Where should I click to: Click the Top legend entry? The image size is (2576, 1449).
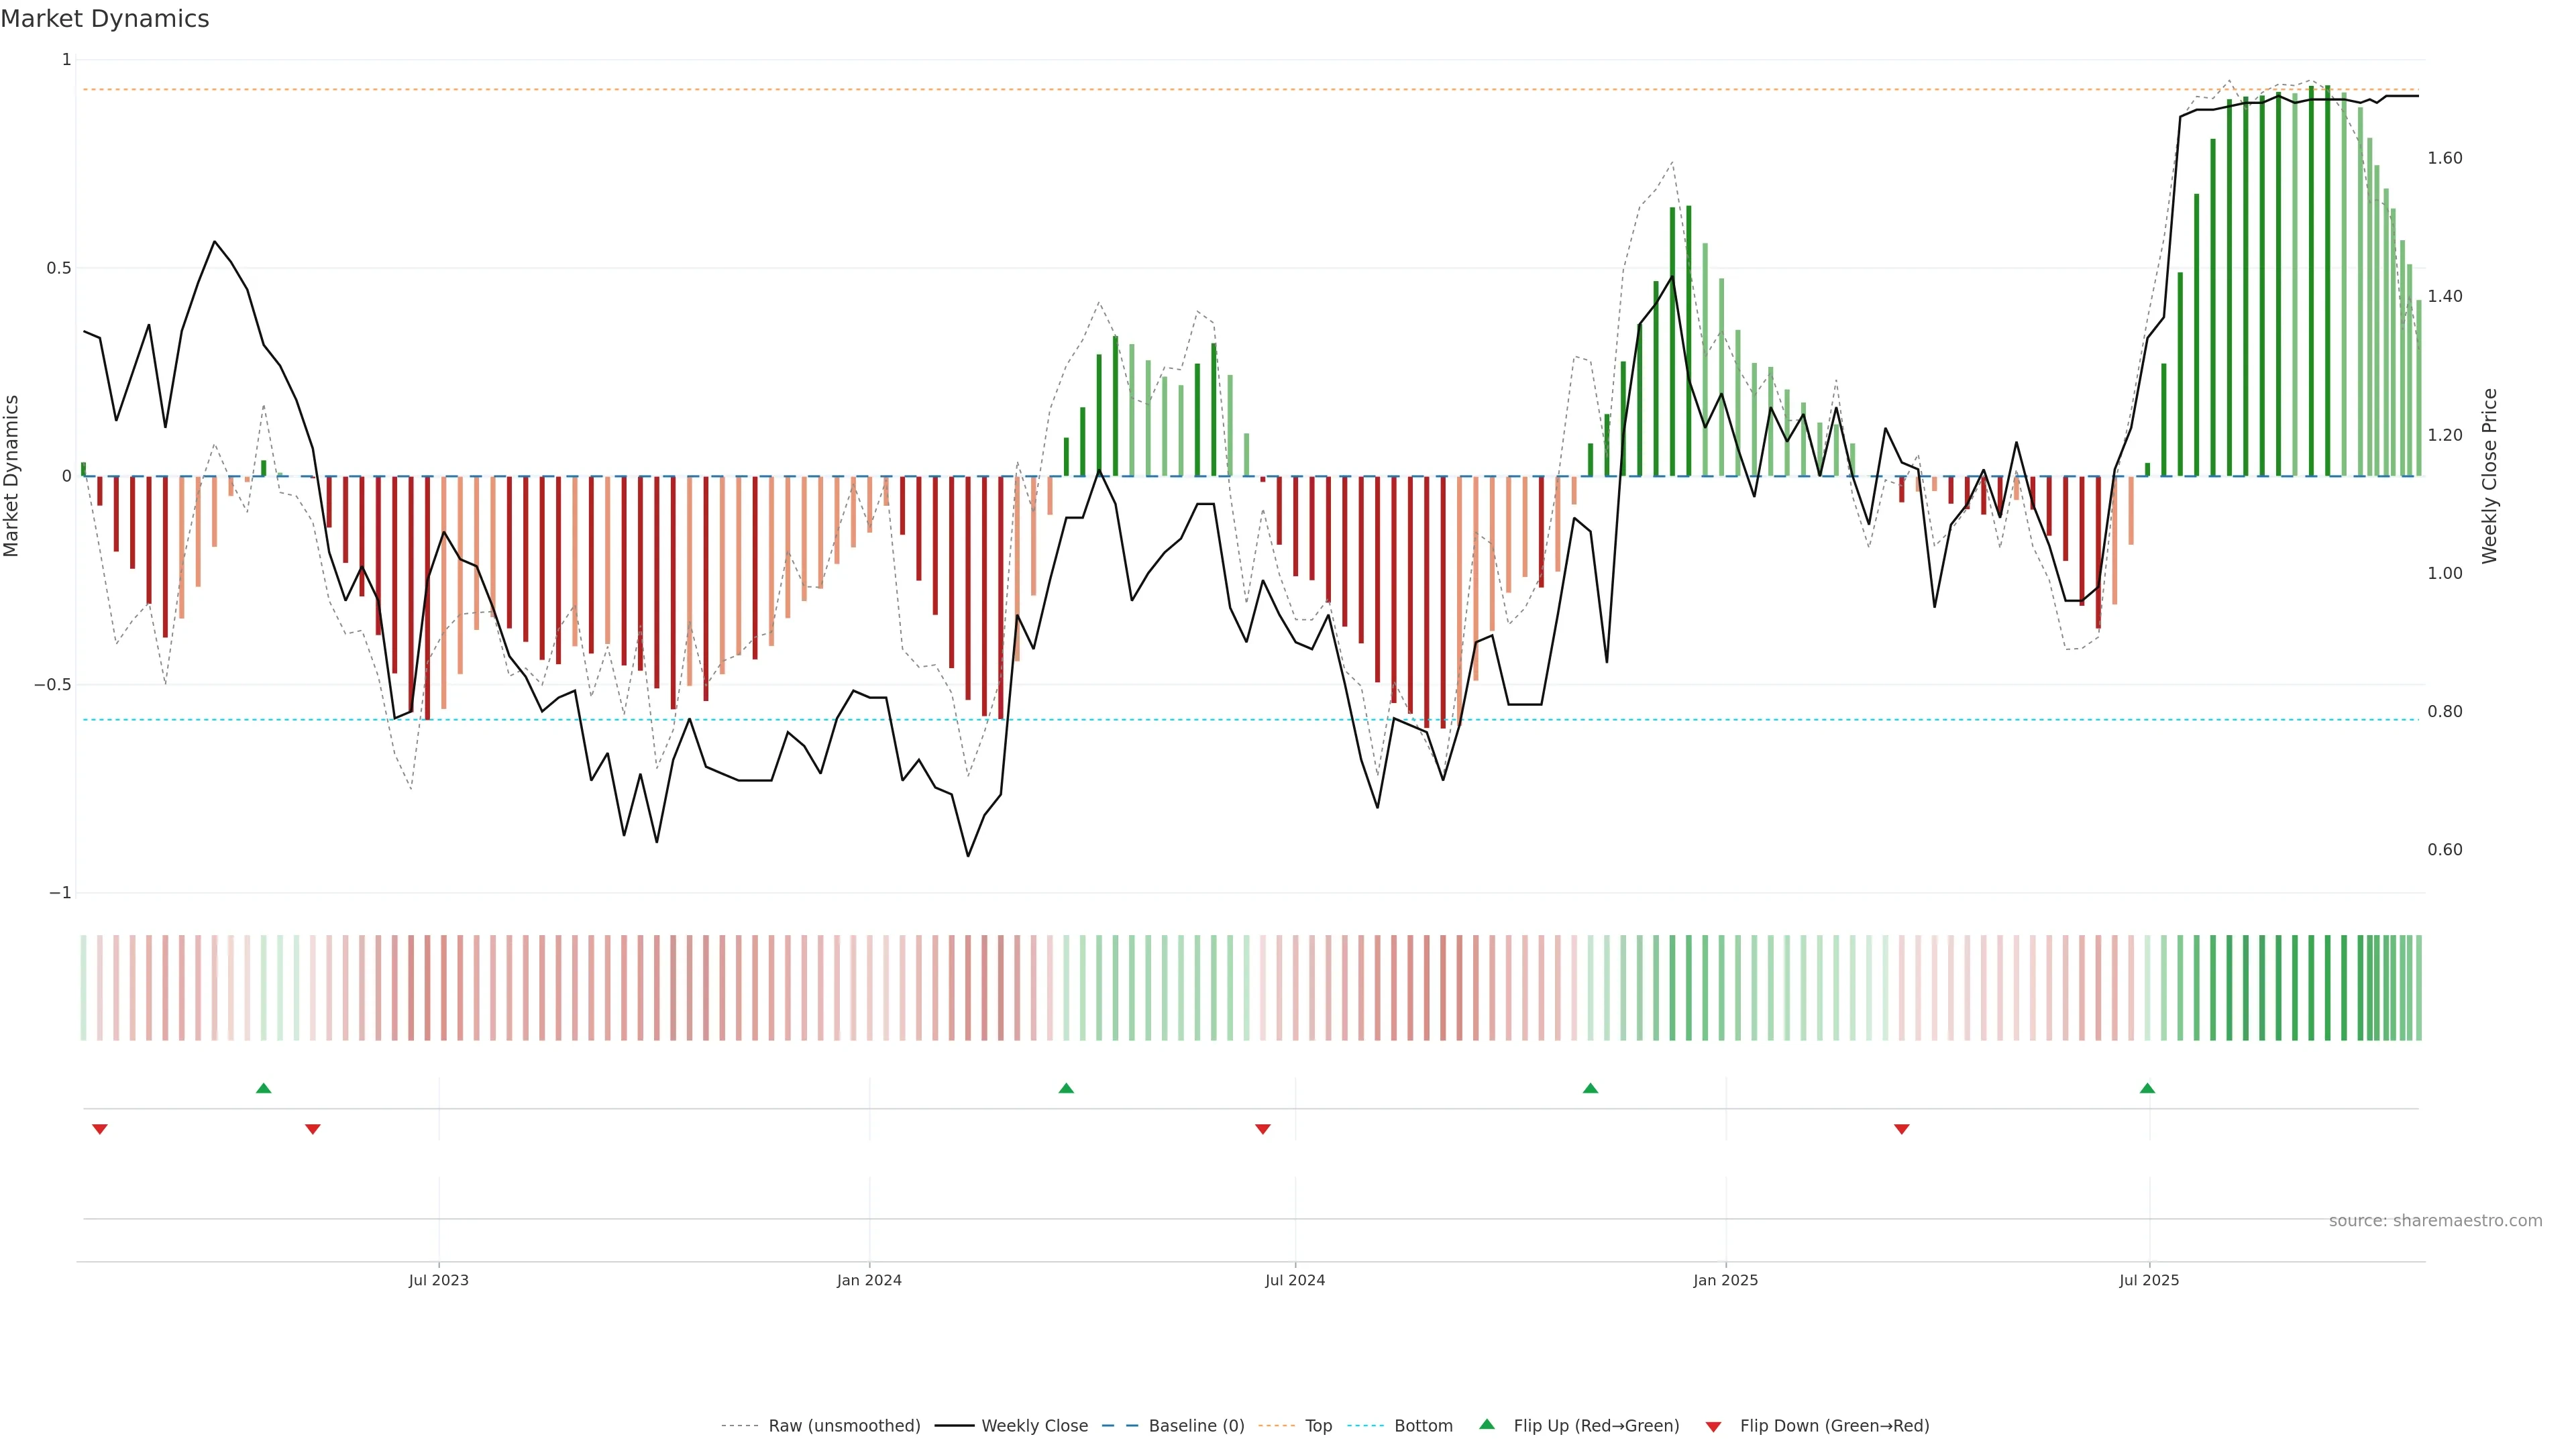click(1318, 1426)
